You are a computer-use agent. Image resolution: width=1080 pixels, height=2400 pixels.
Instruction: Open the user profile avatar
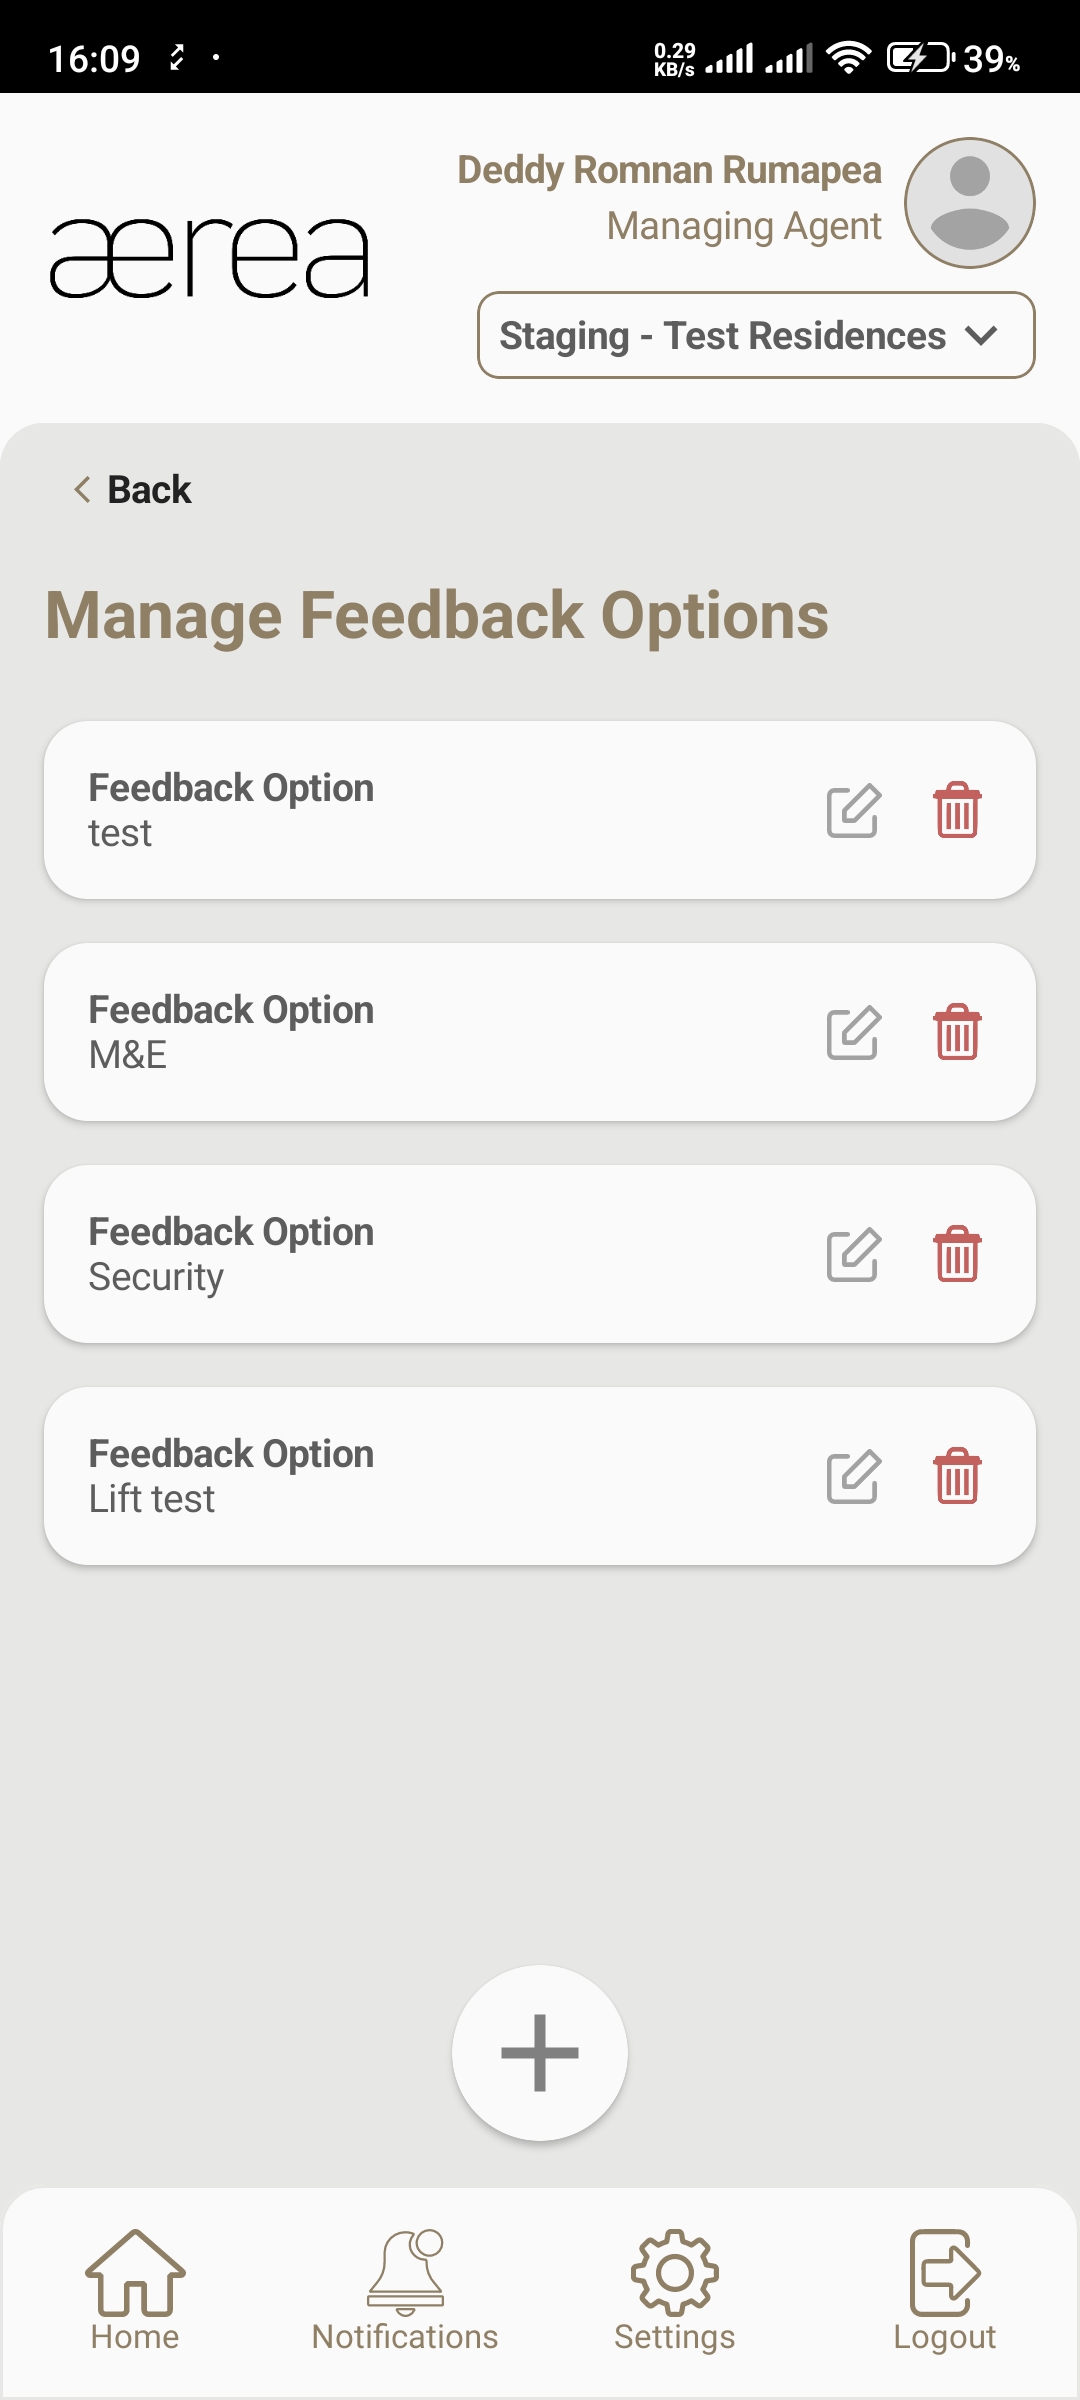pos(969,203)
